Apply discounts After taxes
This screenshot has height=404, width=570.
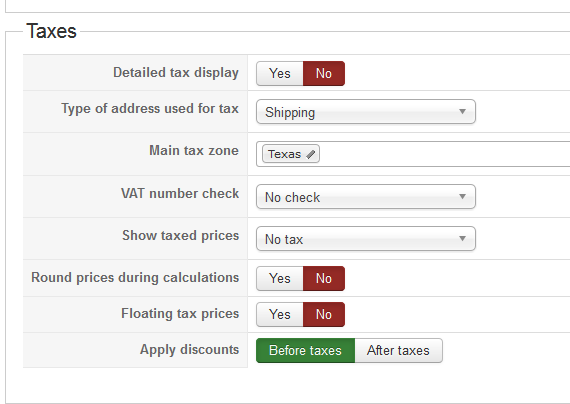(398, 351)
